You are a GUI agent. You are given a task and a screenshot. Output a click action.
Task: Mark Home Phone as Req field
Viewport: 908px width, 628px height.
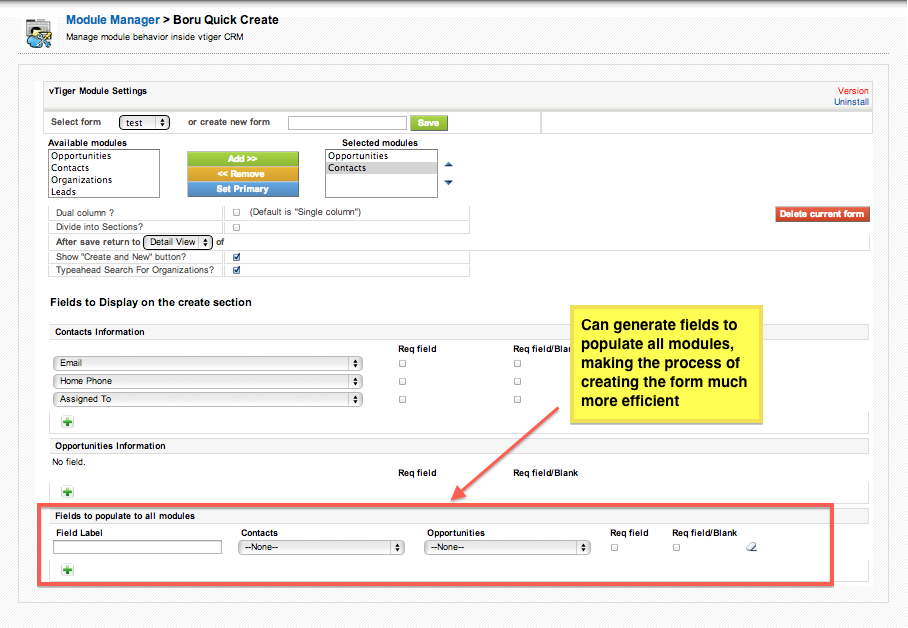(402, 381)
